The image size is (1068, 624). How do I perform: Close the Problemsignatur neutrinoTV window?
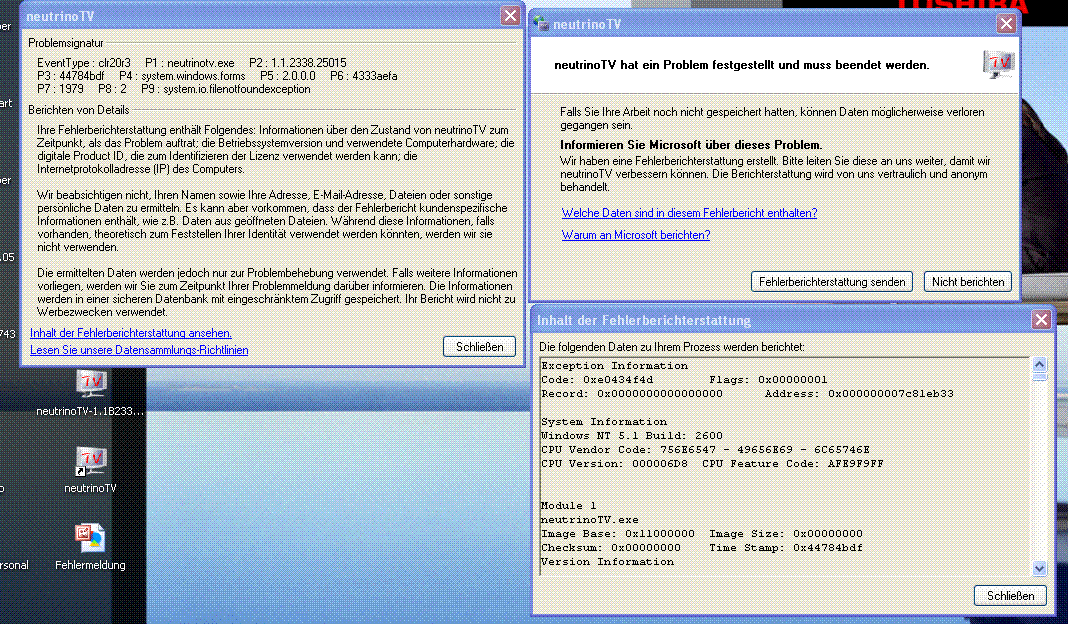coord(510,16)
